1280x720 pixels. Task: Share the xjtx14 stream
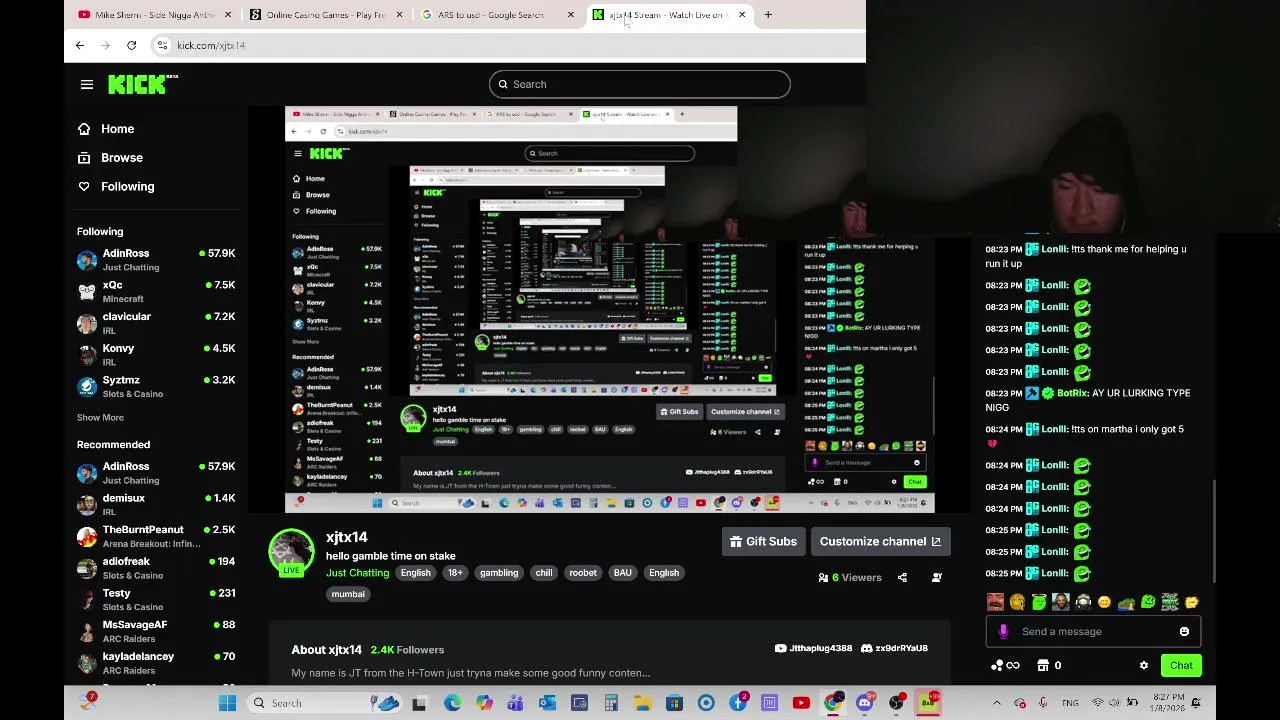tap(902, 577)
